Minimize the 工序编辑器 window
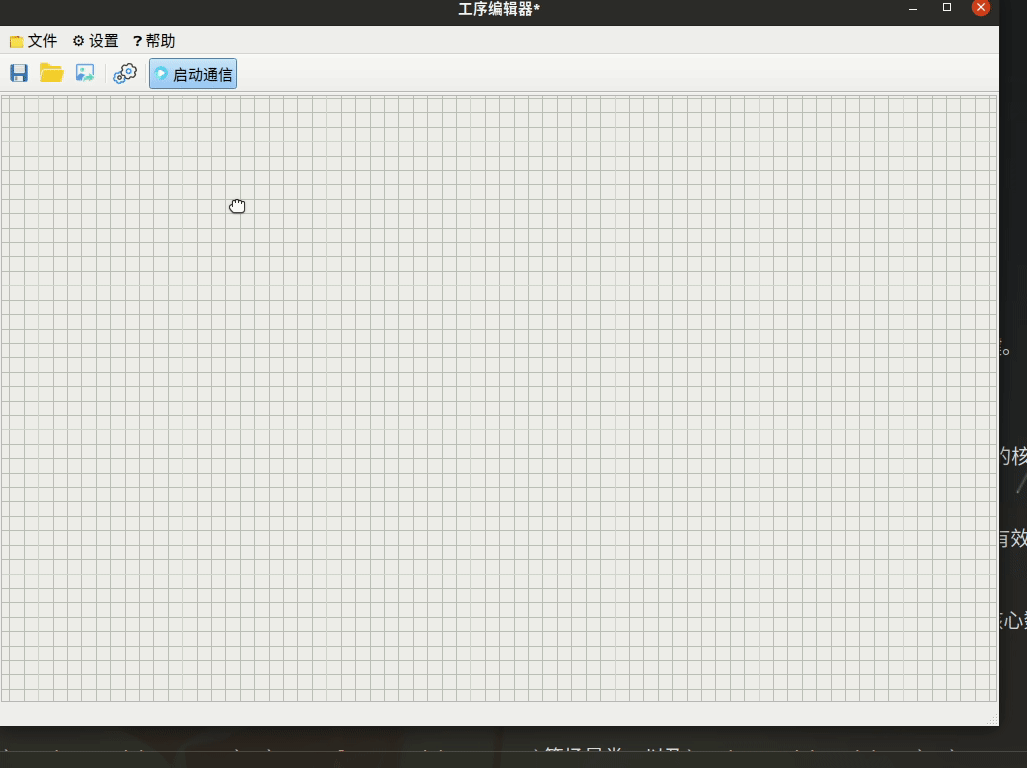The image size is (1027, 768). (913, 9)
